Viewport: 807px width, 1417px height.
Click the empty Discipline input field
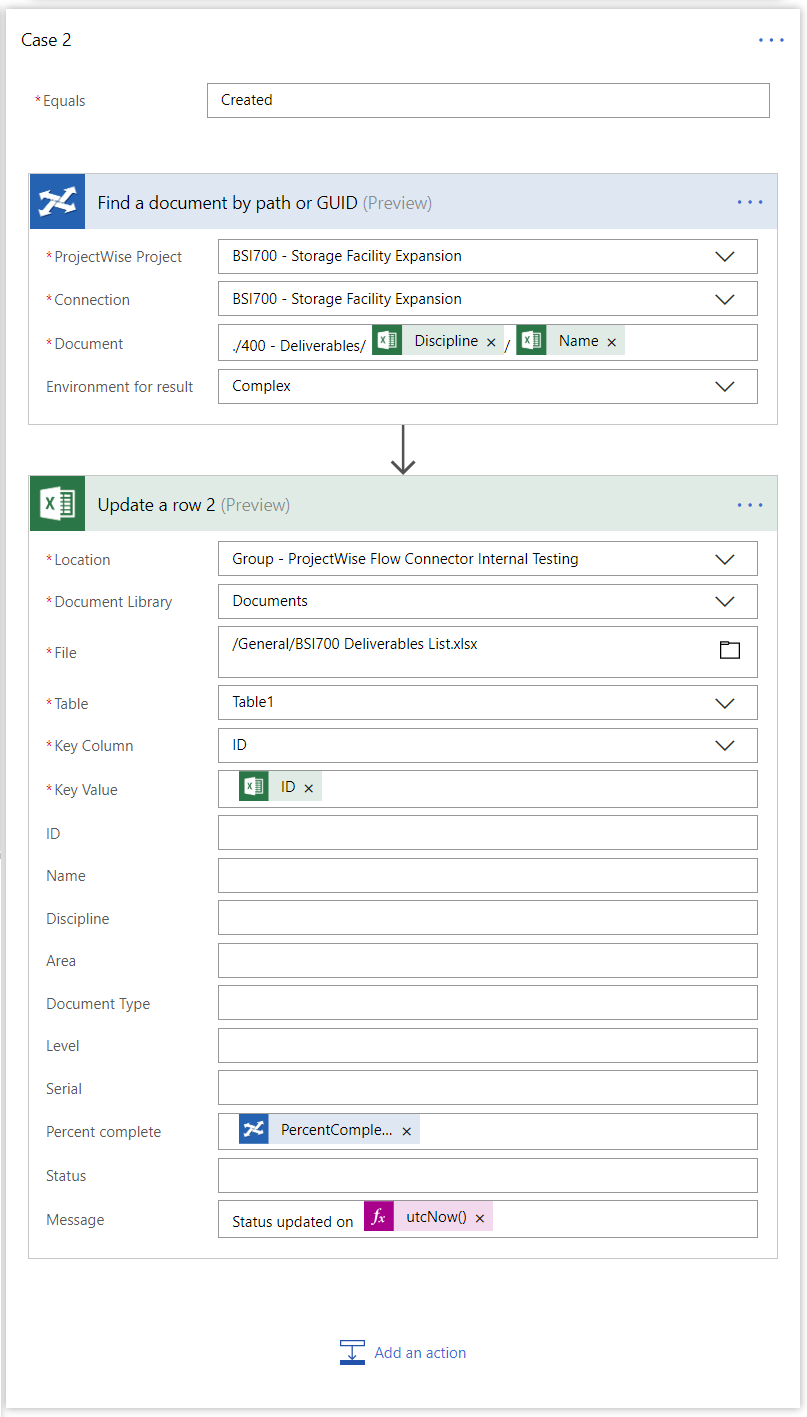coord(488,917)
